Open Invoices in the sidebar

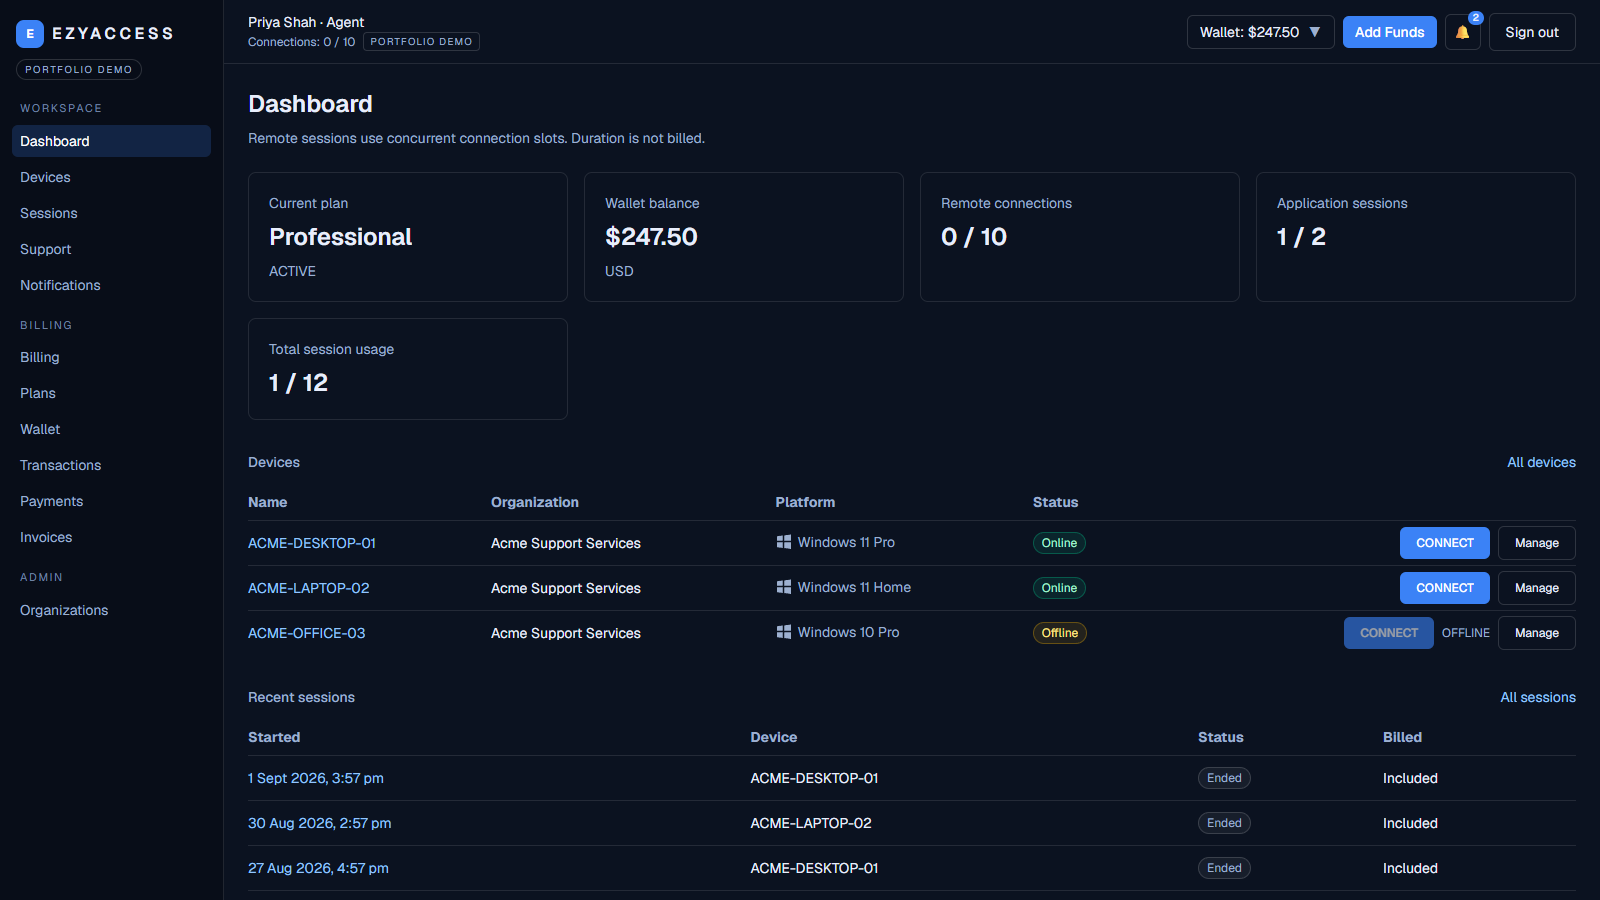pos(111,537)
